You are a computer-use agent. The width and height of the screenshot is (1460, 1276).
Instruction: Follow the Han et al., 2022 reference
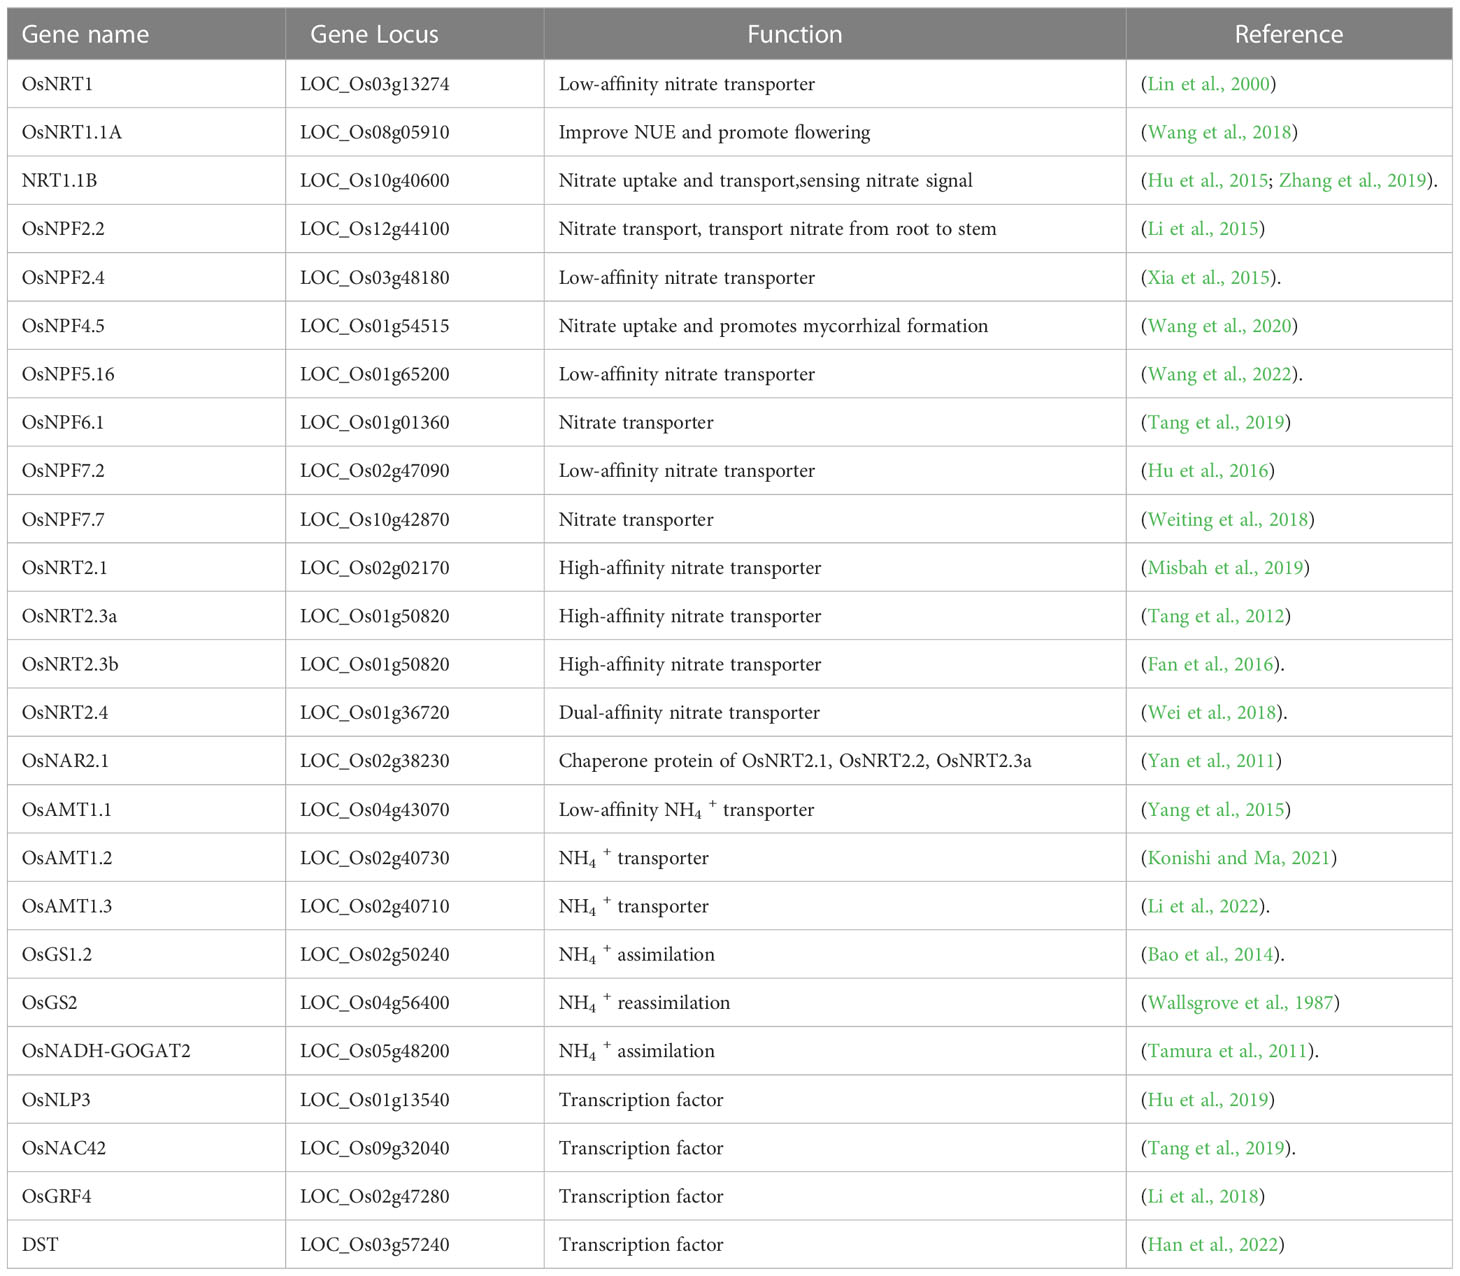[1213, 1245]
